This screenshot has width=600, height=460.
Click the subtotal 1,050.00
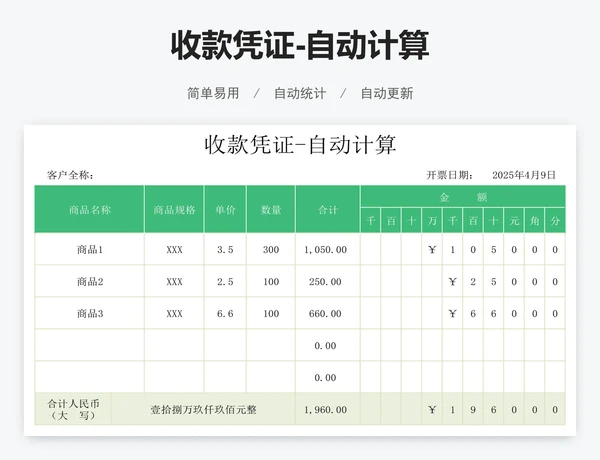click(x=326, y=250)
